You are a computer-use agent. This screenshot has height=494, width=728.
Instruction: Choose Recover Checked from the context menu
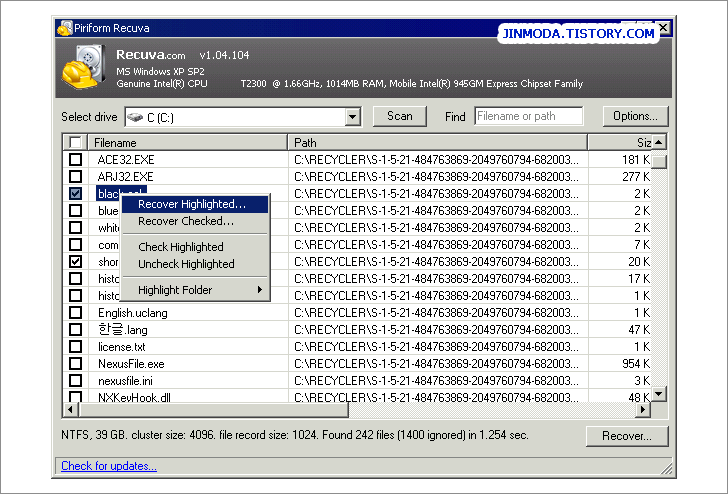coord(195,221)
